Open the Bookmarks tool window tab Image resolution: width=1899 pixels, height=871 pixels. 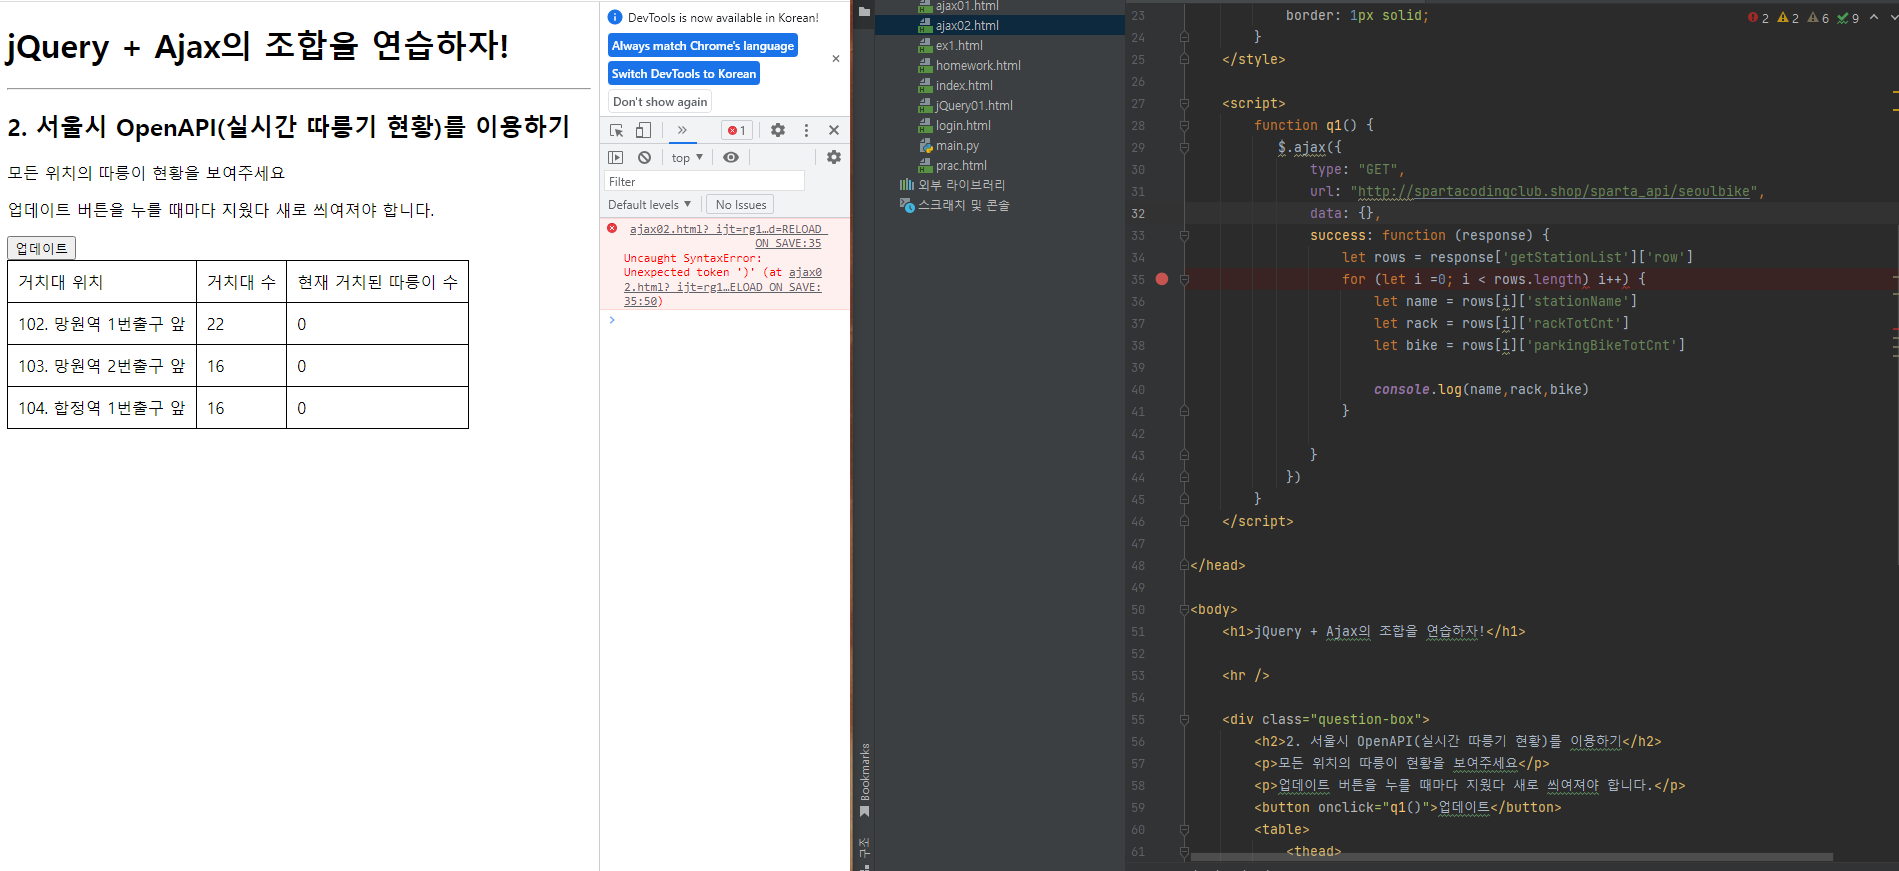tap(864, 780)
